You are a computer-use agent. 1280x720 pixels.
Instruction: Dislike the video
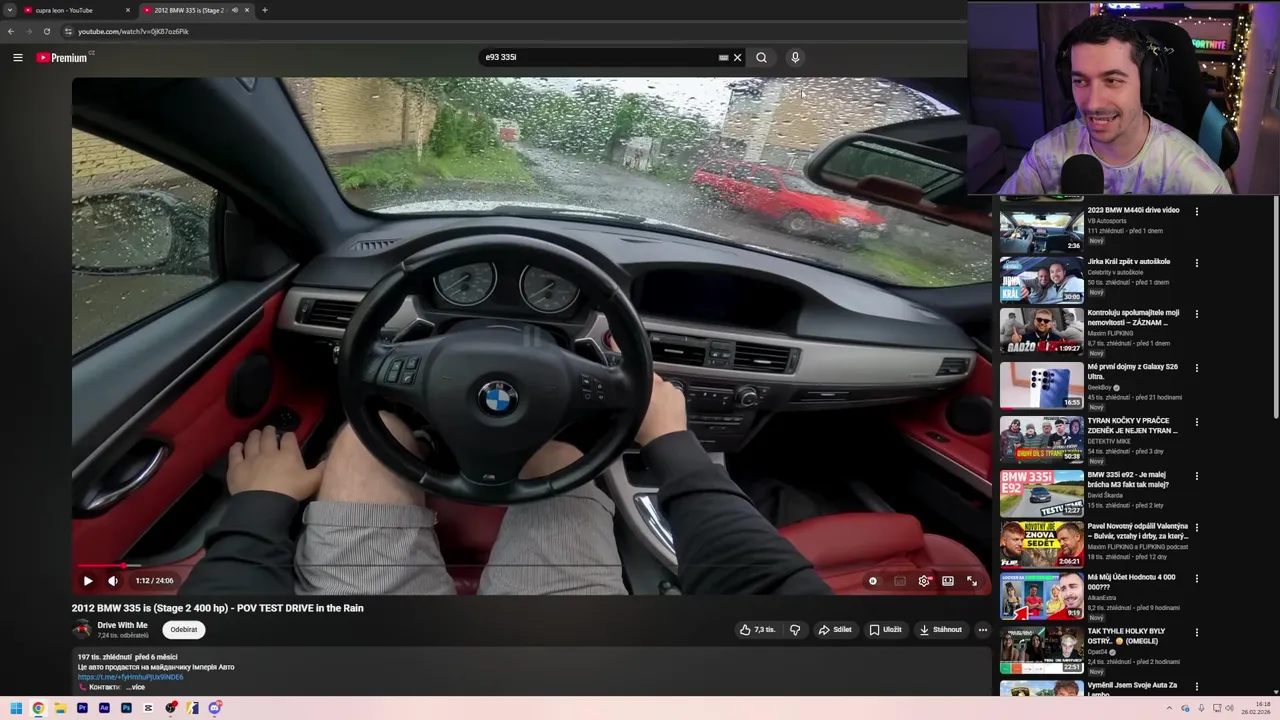pyautogui.click(x=795, y=630)
